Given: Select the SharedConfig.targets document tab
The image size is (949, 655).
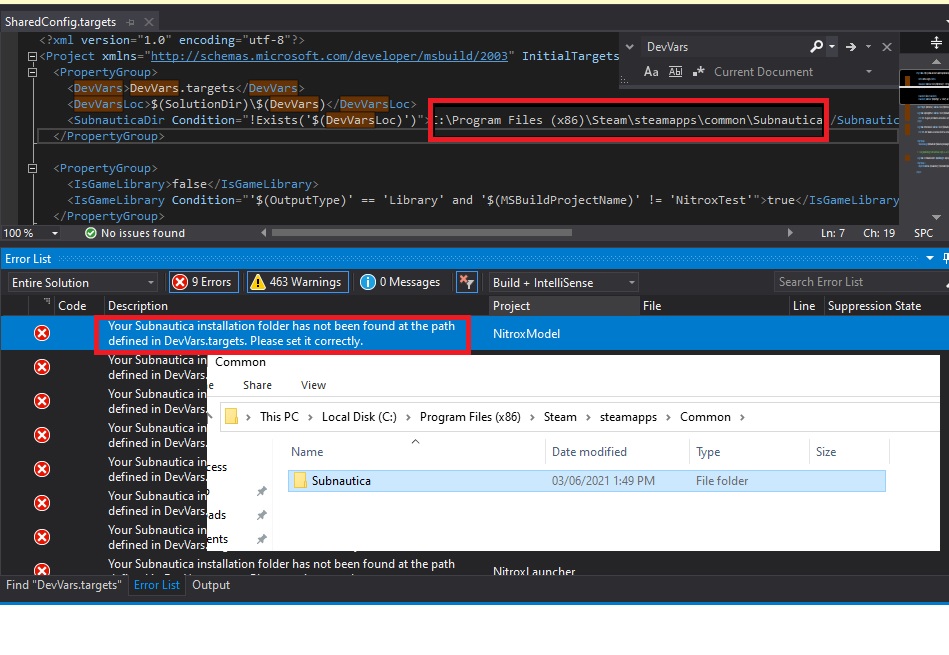Looking at the screenshot, I should click(x=61, y=22).
